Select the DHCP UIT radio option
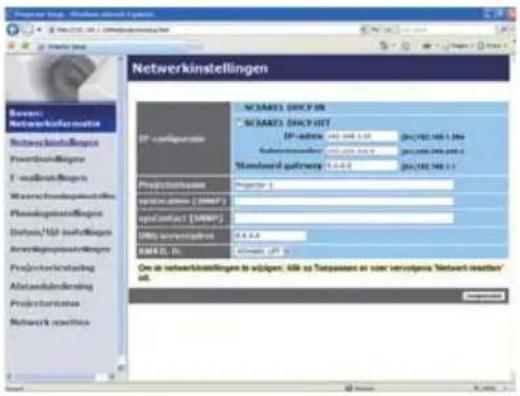520x396 pixels. (239, 123)
